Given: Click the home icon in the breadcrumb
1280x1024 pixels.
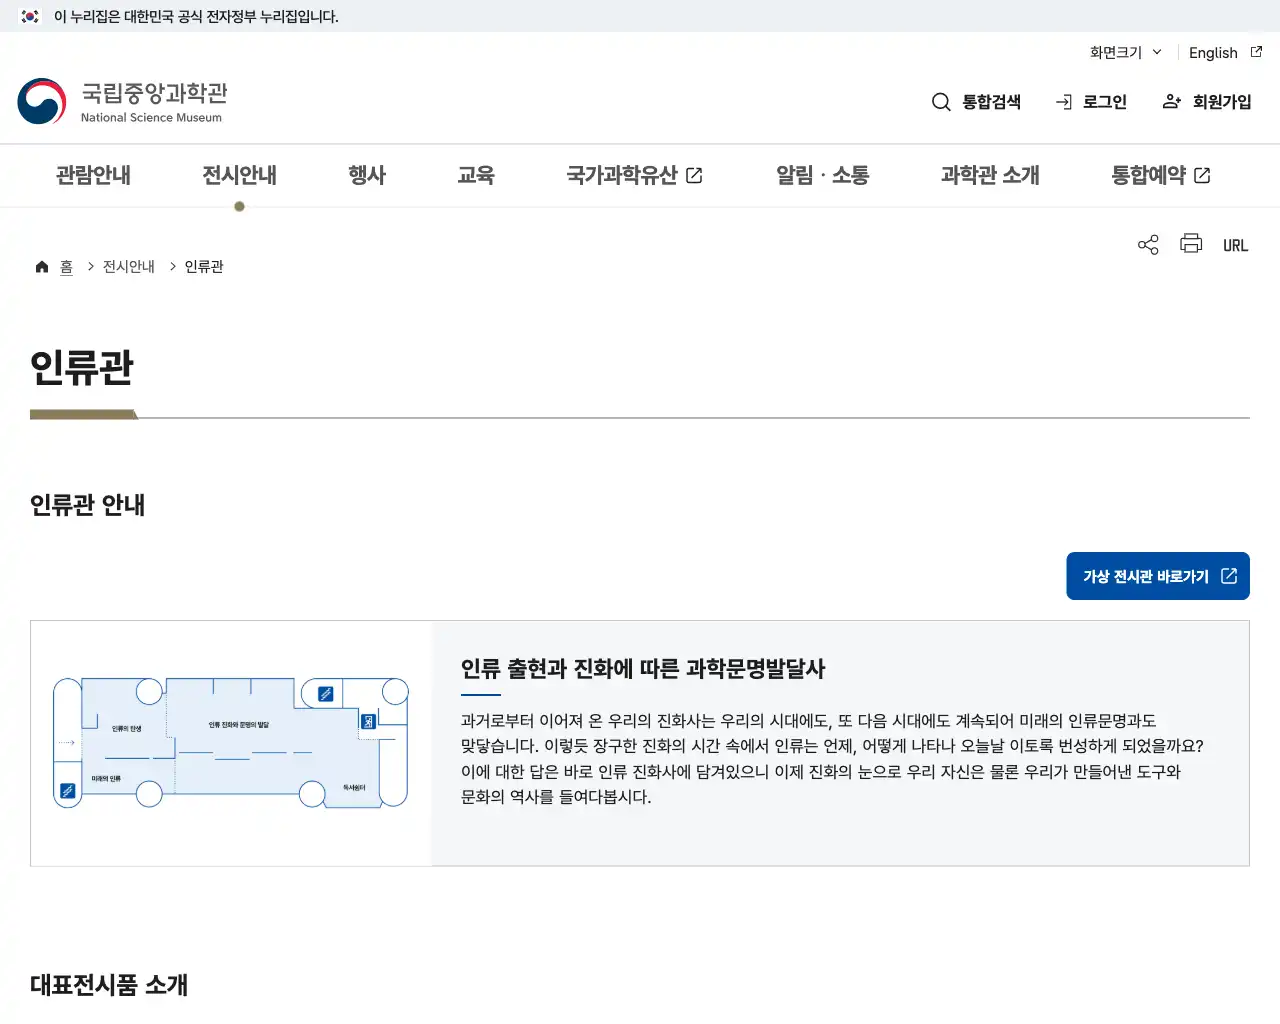Looking at the screenshot, I should point(41,265).
